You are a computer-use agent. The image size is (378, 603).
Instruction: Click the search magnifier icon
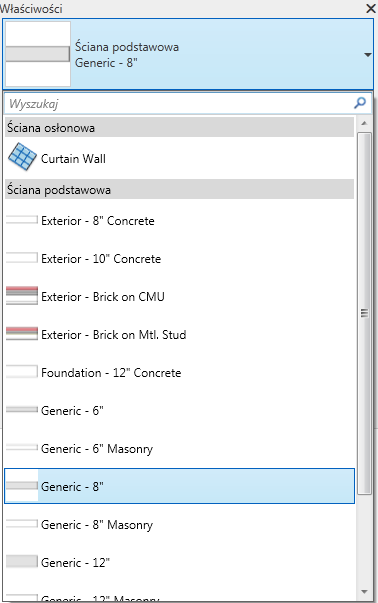pos(360,103)
